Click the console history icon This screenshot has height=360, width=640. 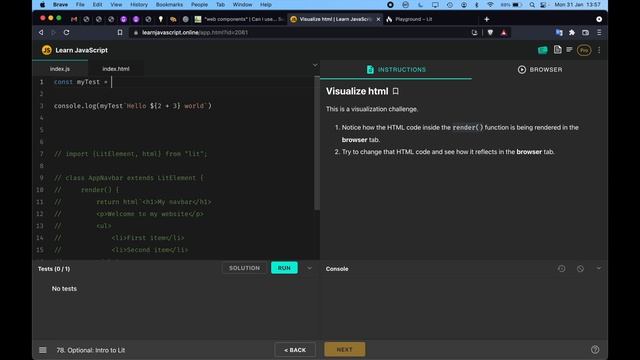coord(562,269)
